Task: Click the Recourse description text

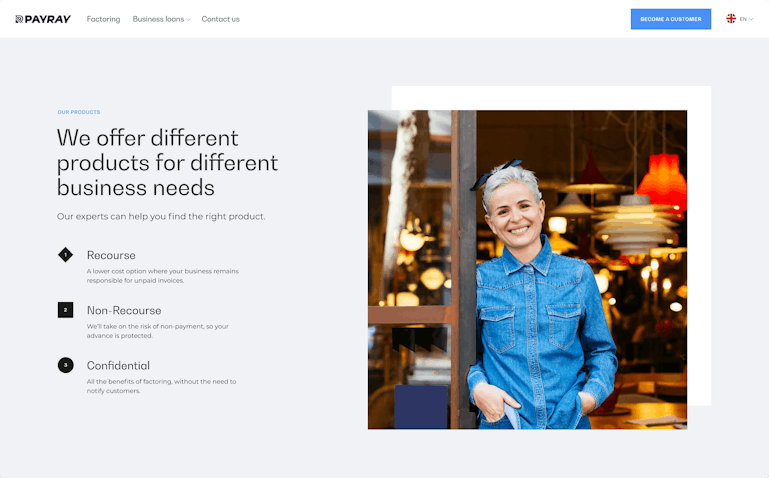Action: click(163, 276)
